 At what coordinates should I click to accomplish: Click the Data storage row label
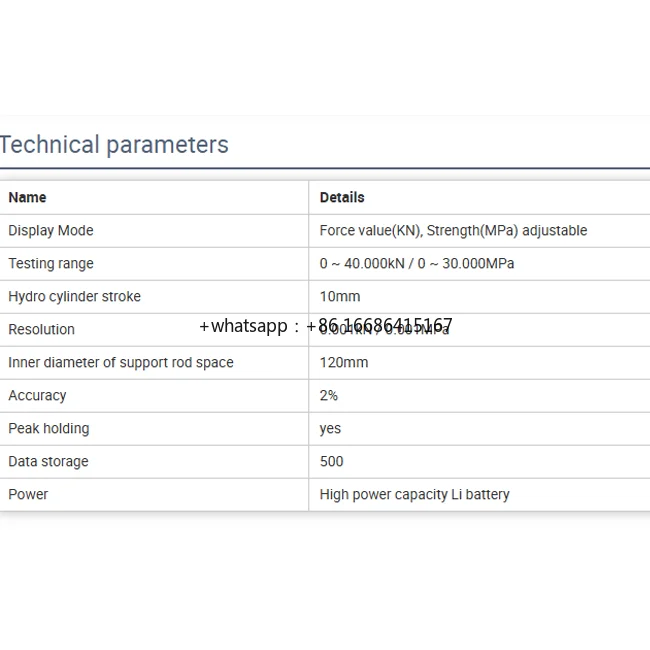pos(48,461)
